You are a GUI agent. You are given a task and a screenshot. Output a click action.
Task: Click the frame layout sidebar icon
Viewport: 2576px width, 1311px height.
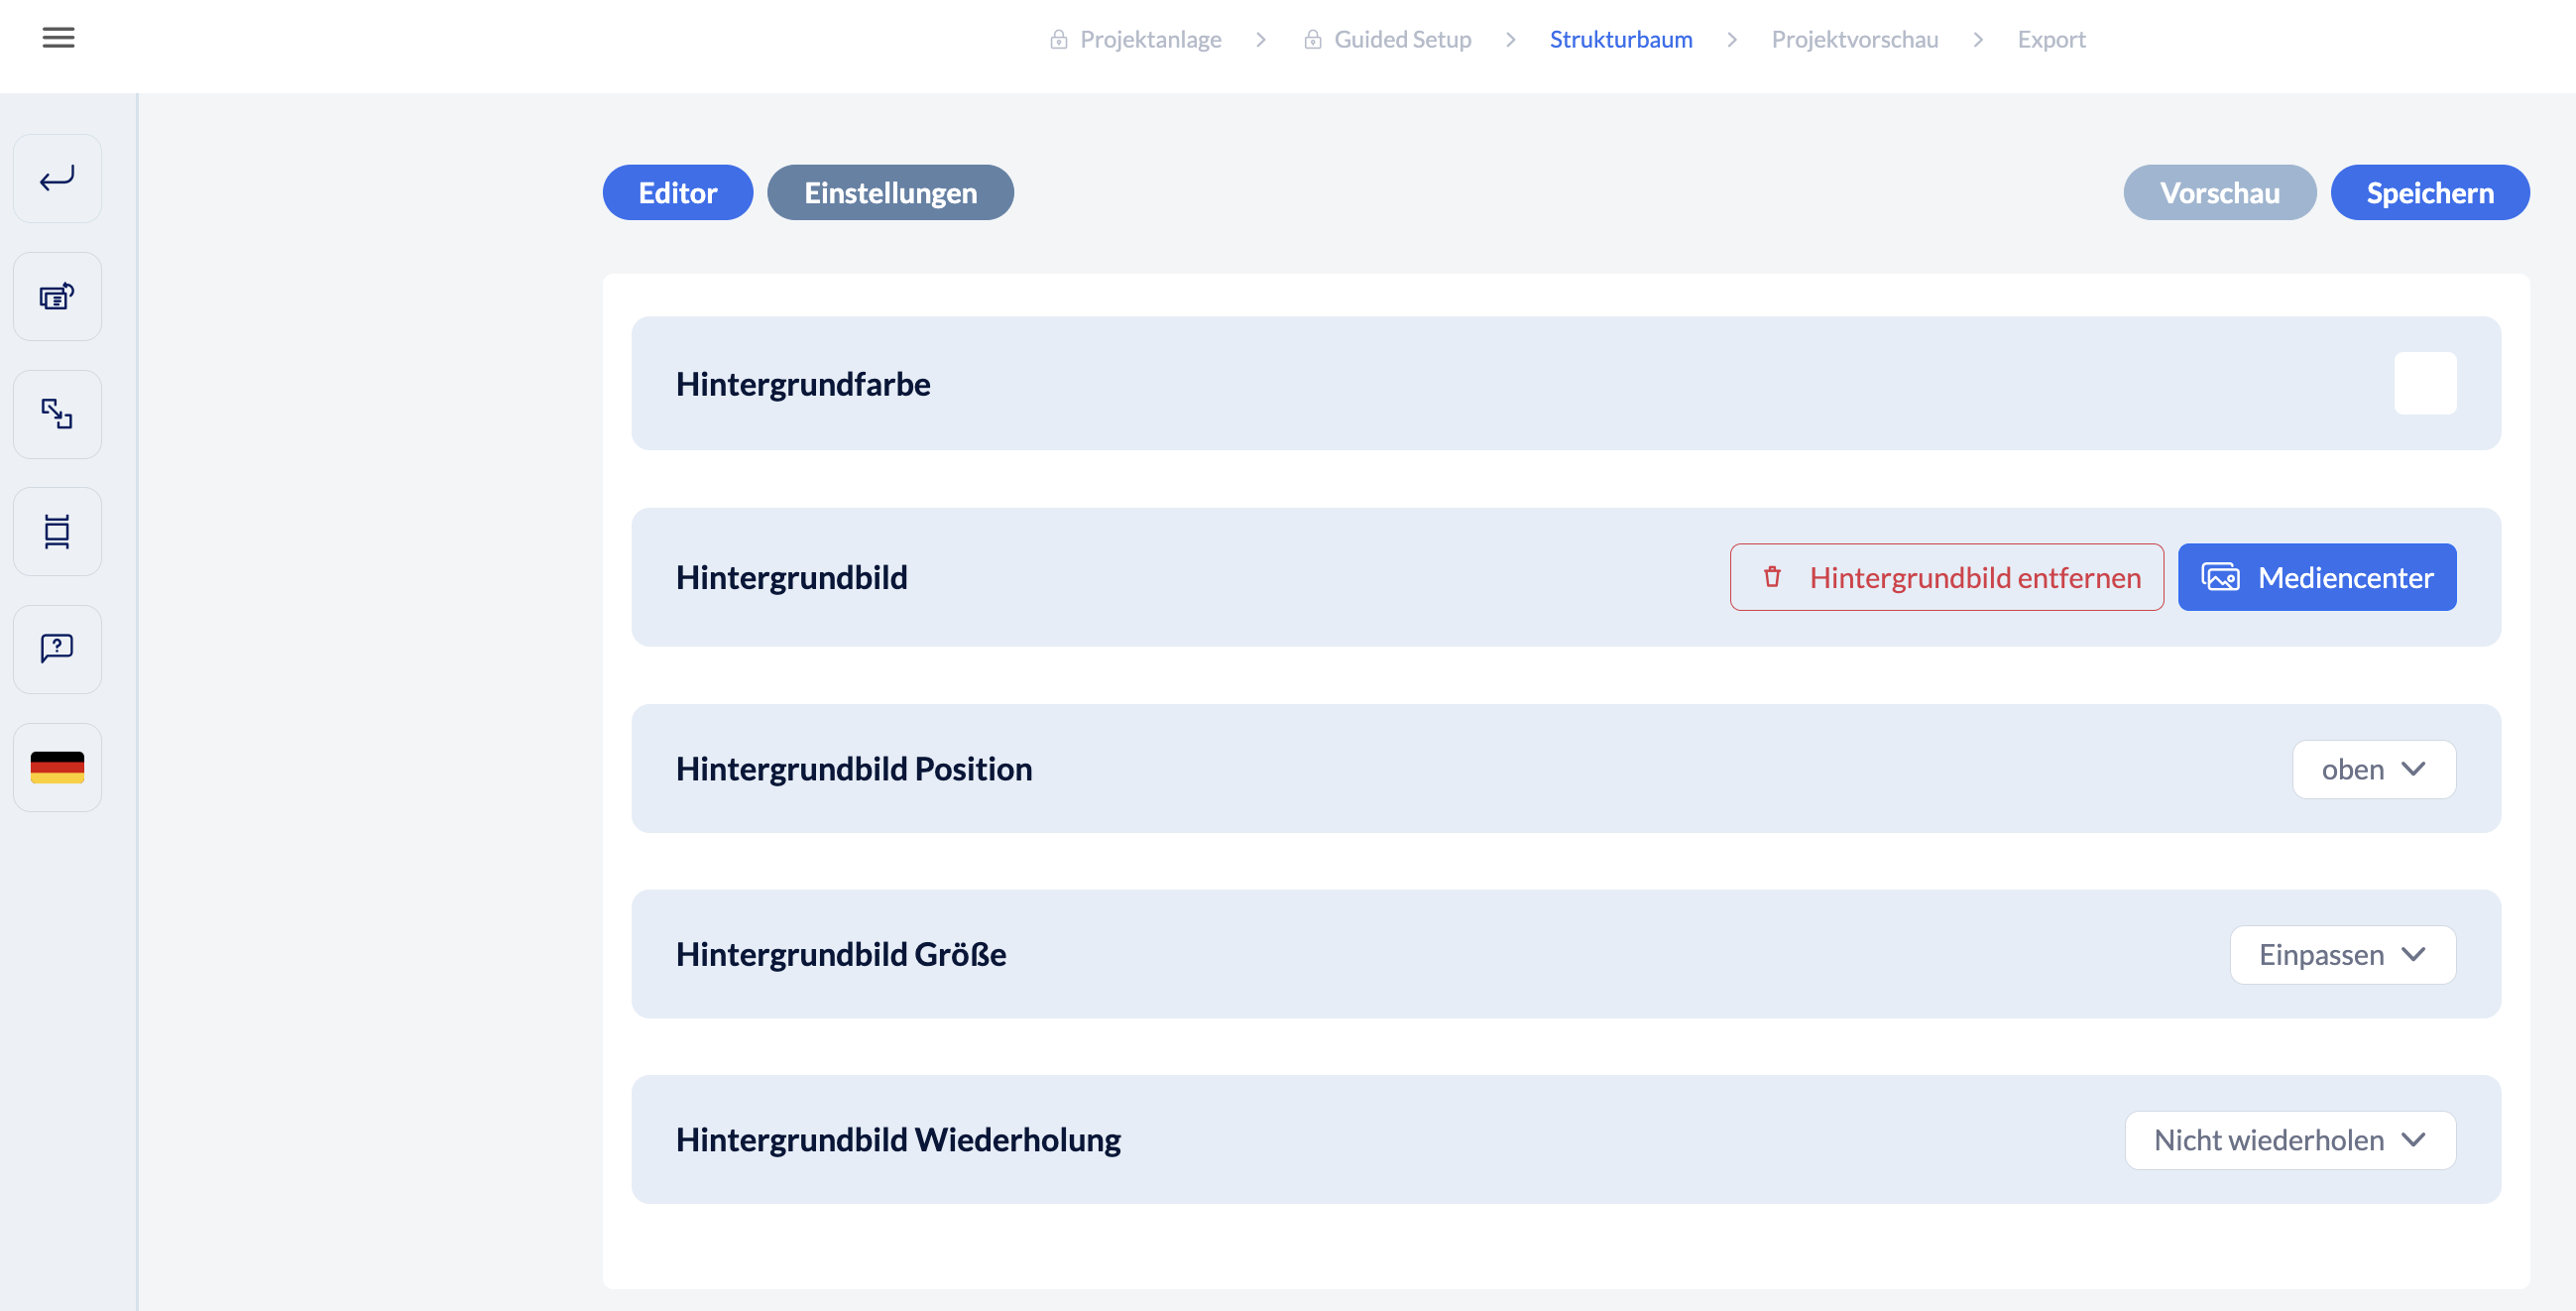pyautogui.click(x=57, y=531)
